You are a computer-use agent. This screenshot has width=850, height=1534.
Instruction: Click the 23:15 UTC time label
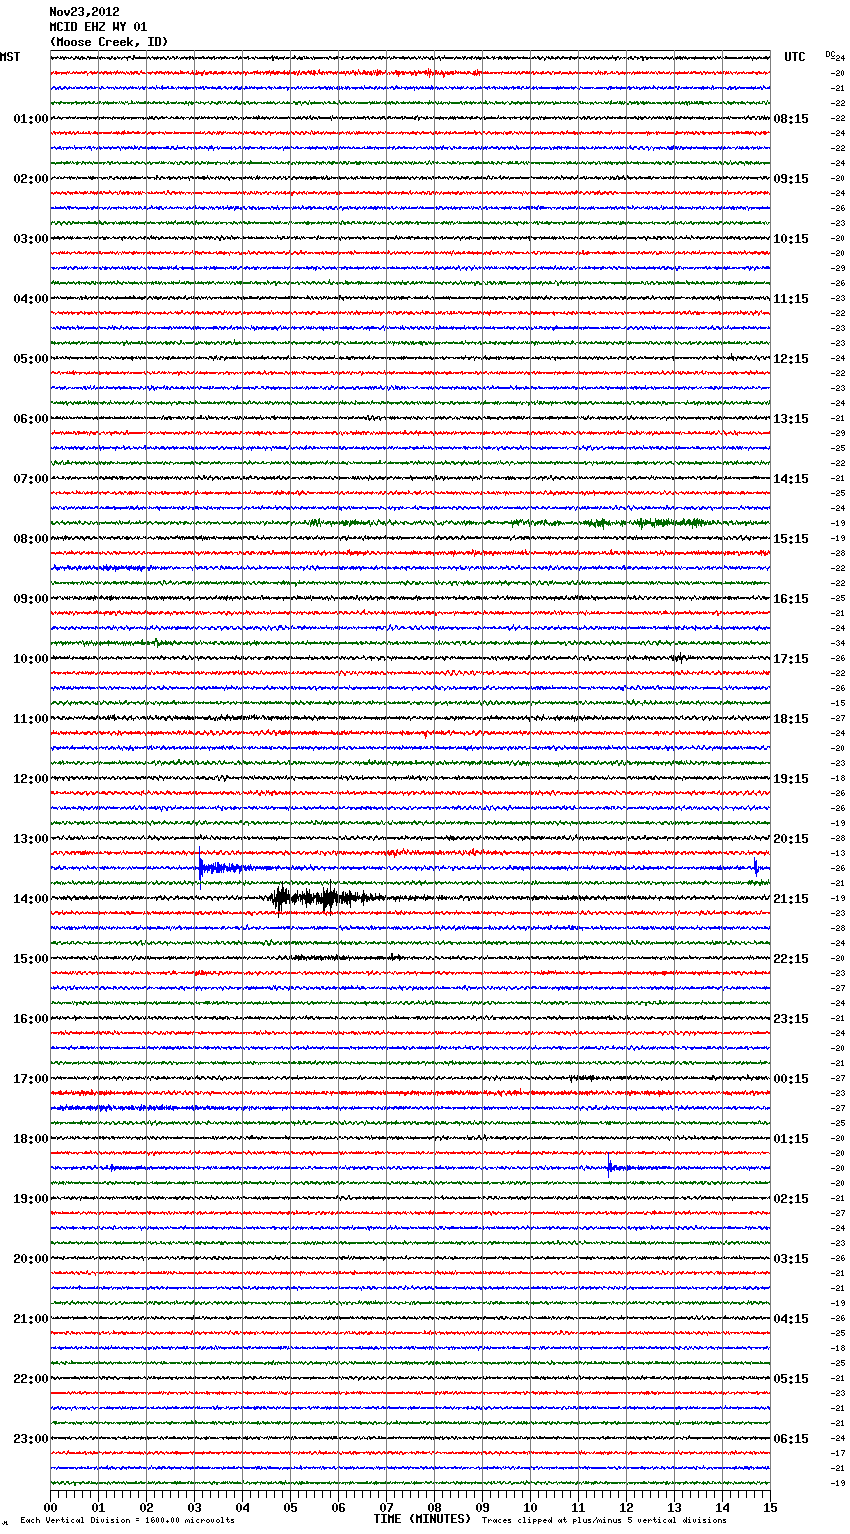[791, 1019]
